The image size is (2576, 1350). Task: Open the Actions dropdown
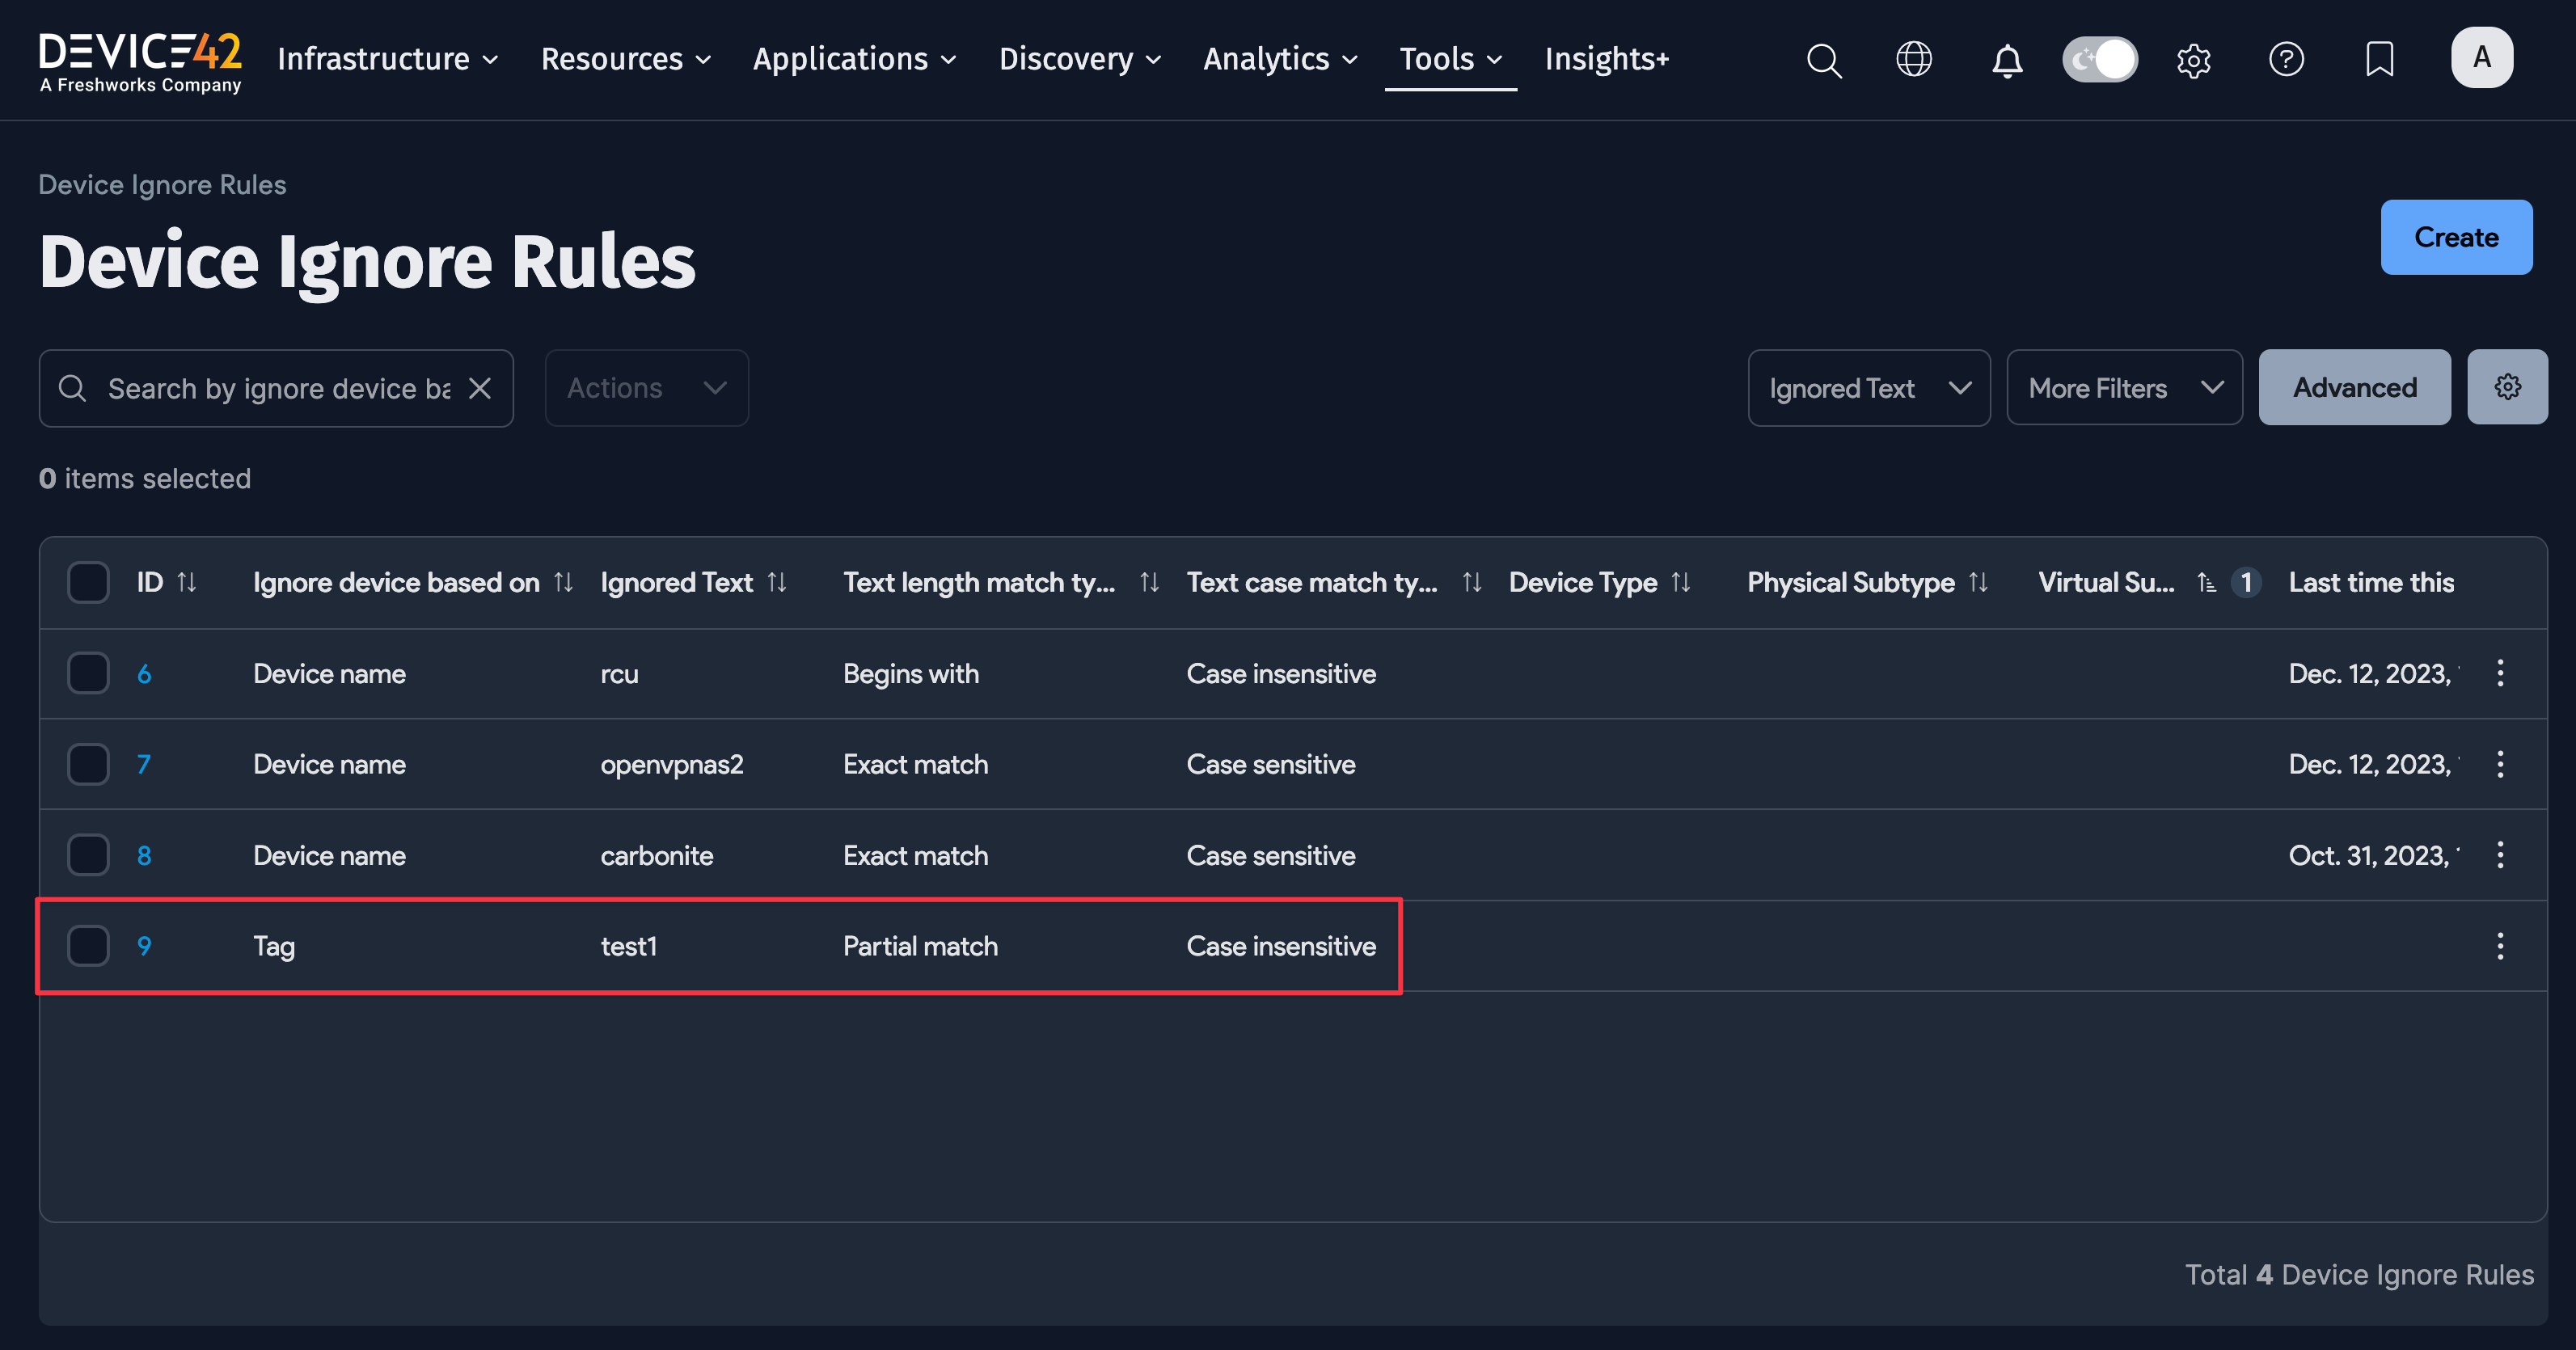click(645, 388)
